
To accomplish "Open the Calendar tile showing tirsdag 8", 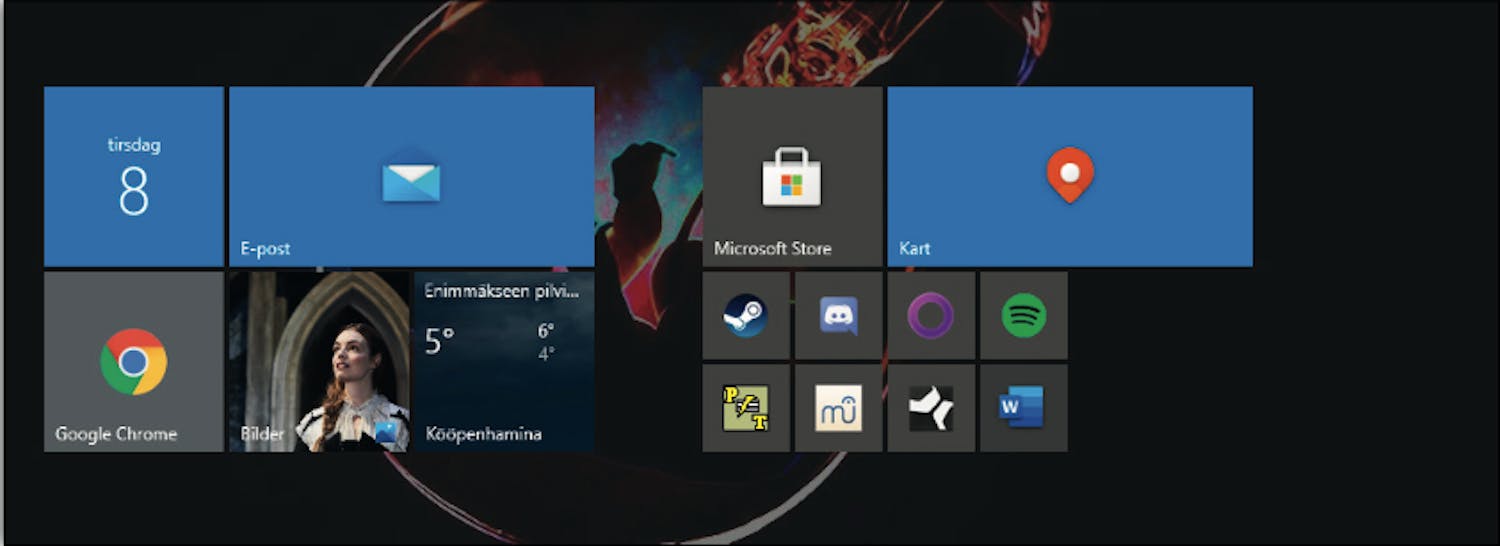I will [x=134, y=176].
